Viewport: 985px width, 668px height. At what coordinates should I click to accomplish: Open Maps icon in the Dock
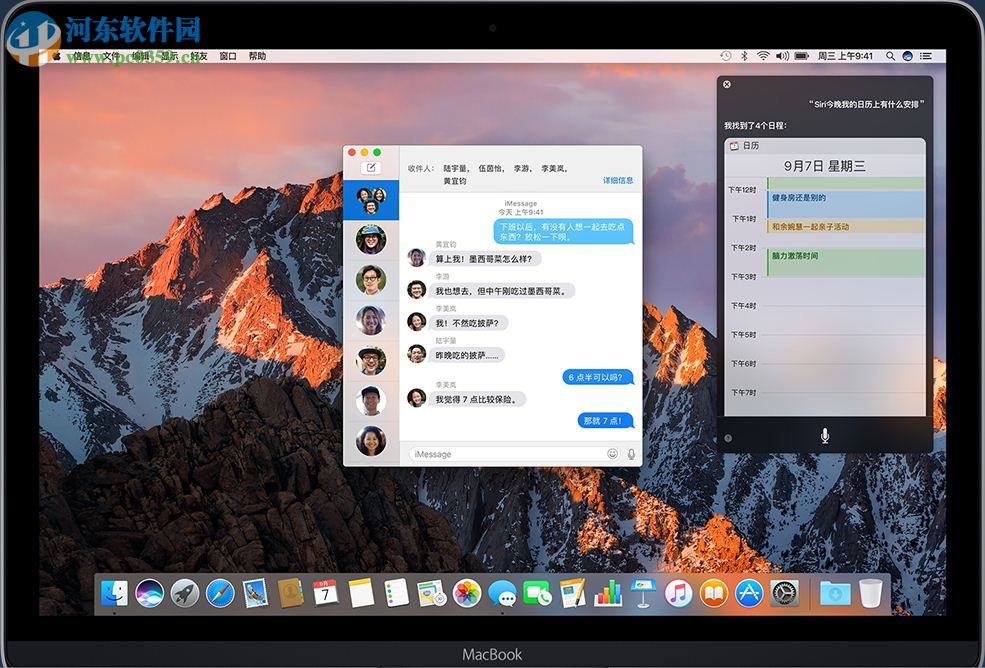[432, 593]
